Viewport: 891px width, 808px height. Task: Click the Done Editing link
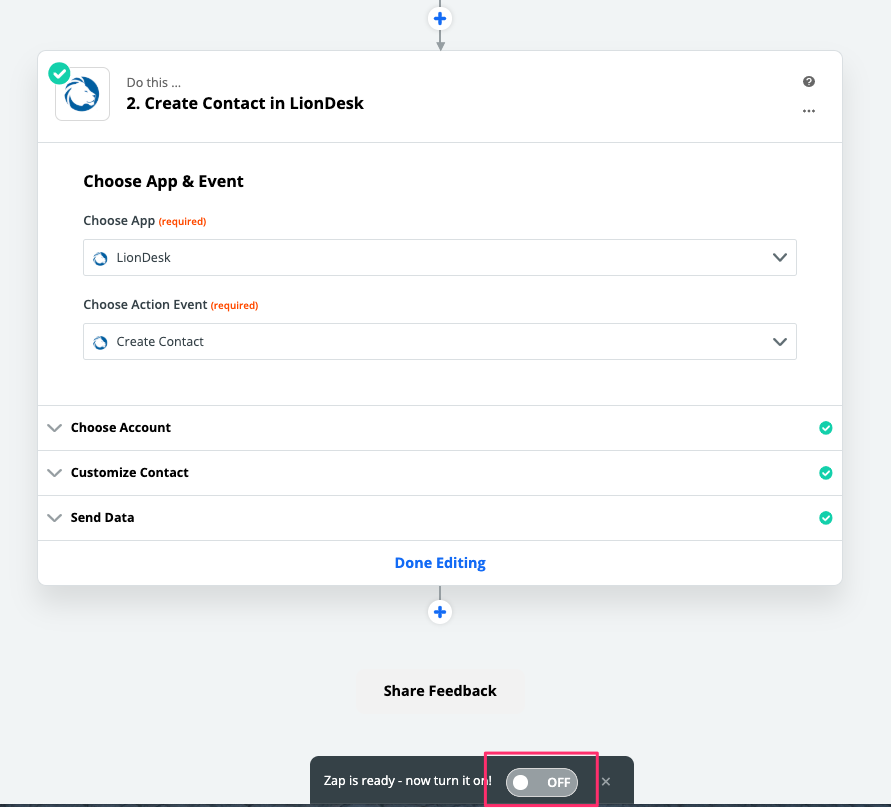coord(440,563)
